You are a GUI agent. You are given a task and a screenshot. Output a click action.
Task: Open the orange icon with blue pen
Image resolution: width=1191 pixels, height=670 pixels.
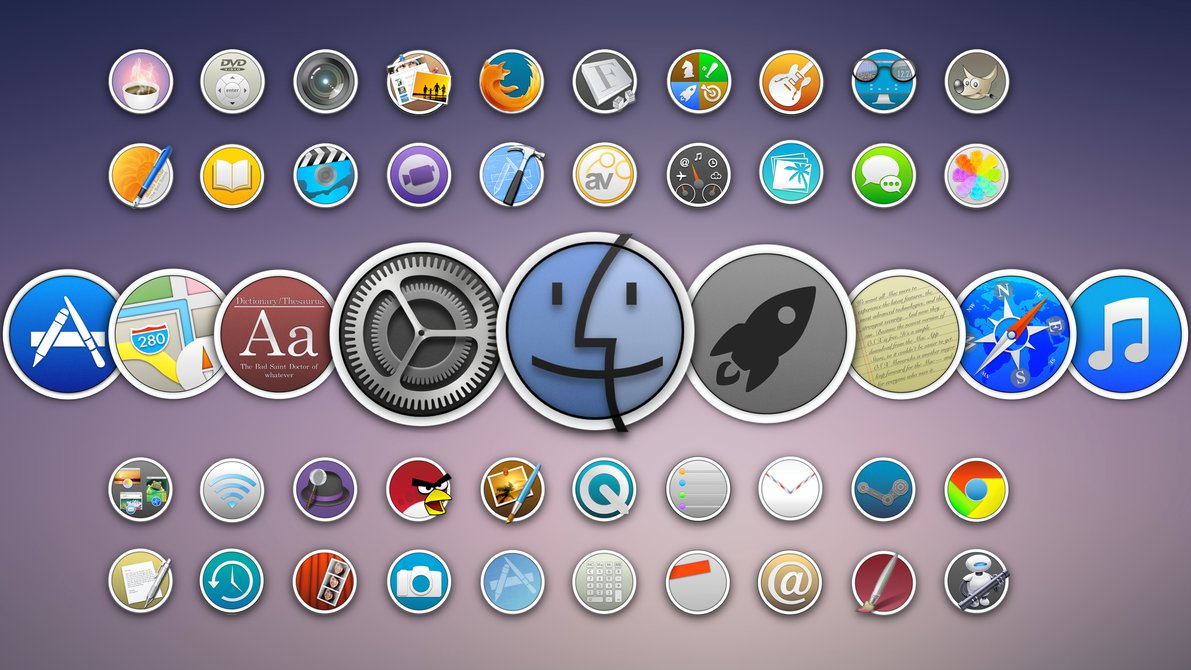pyautogui.click(x=141, y=175)
